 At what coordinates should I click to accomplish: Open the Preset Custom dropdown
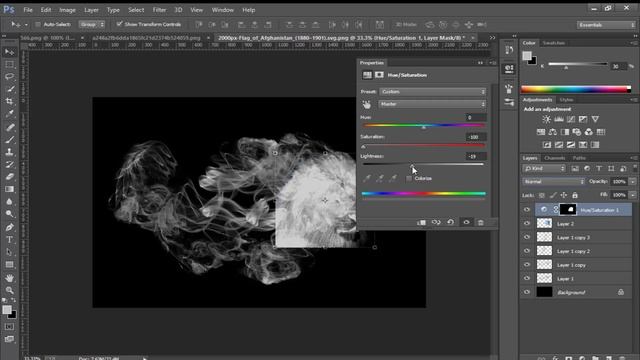tap(433, 92)
